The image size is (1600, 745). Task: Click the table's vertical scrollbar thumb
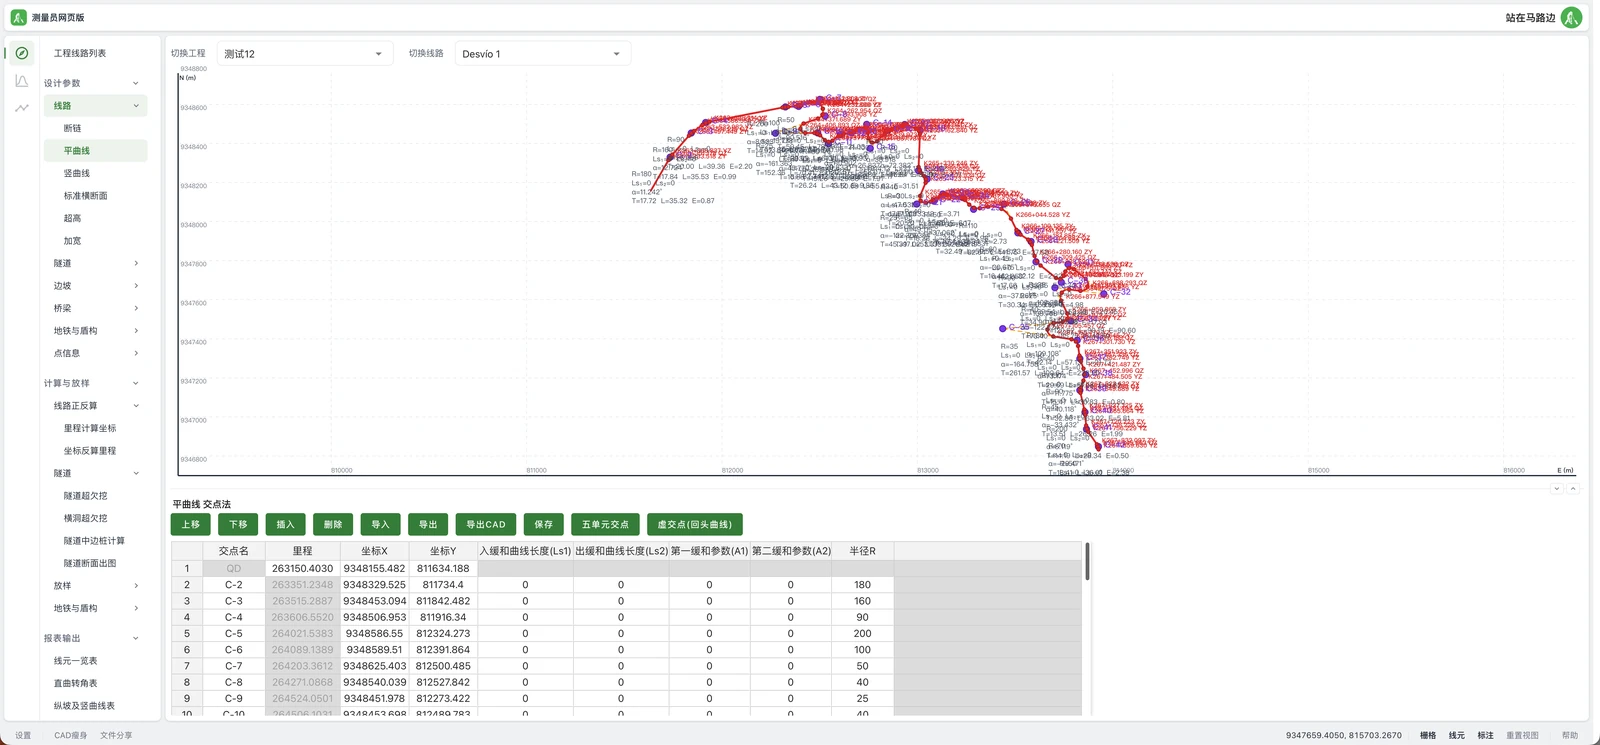(1087, 561)
